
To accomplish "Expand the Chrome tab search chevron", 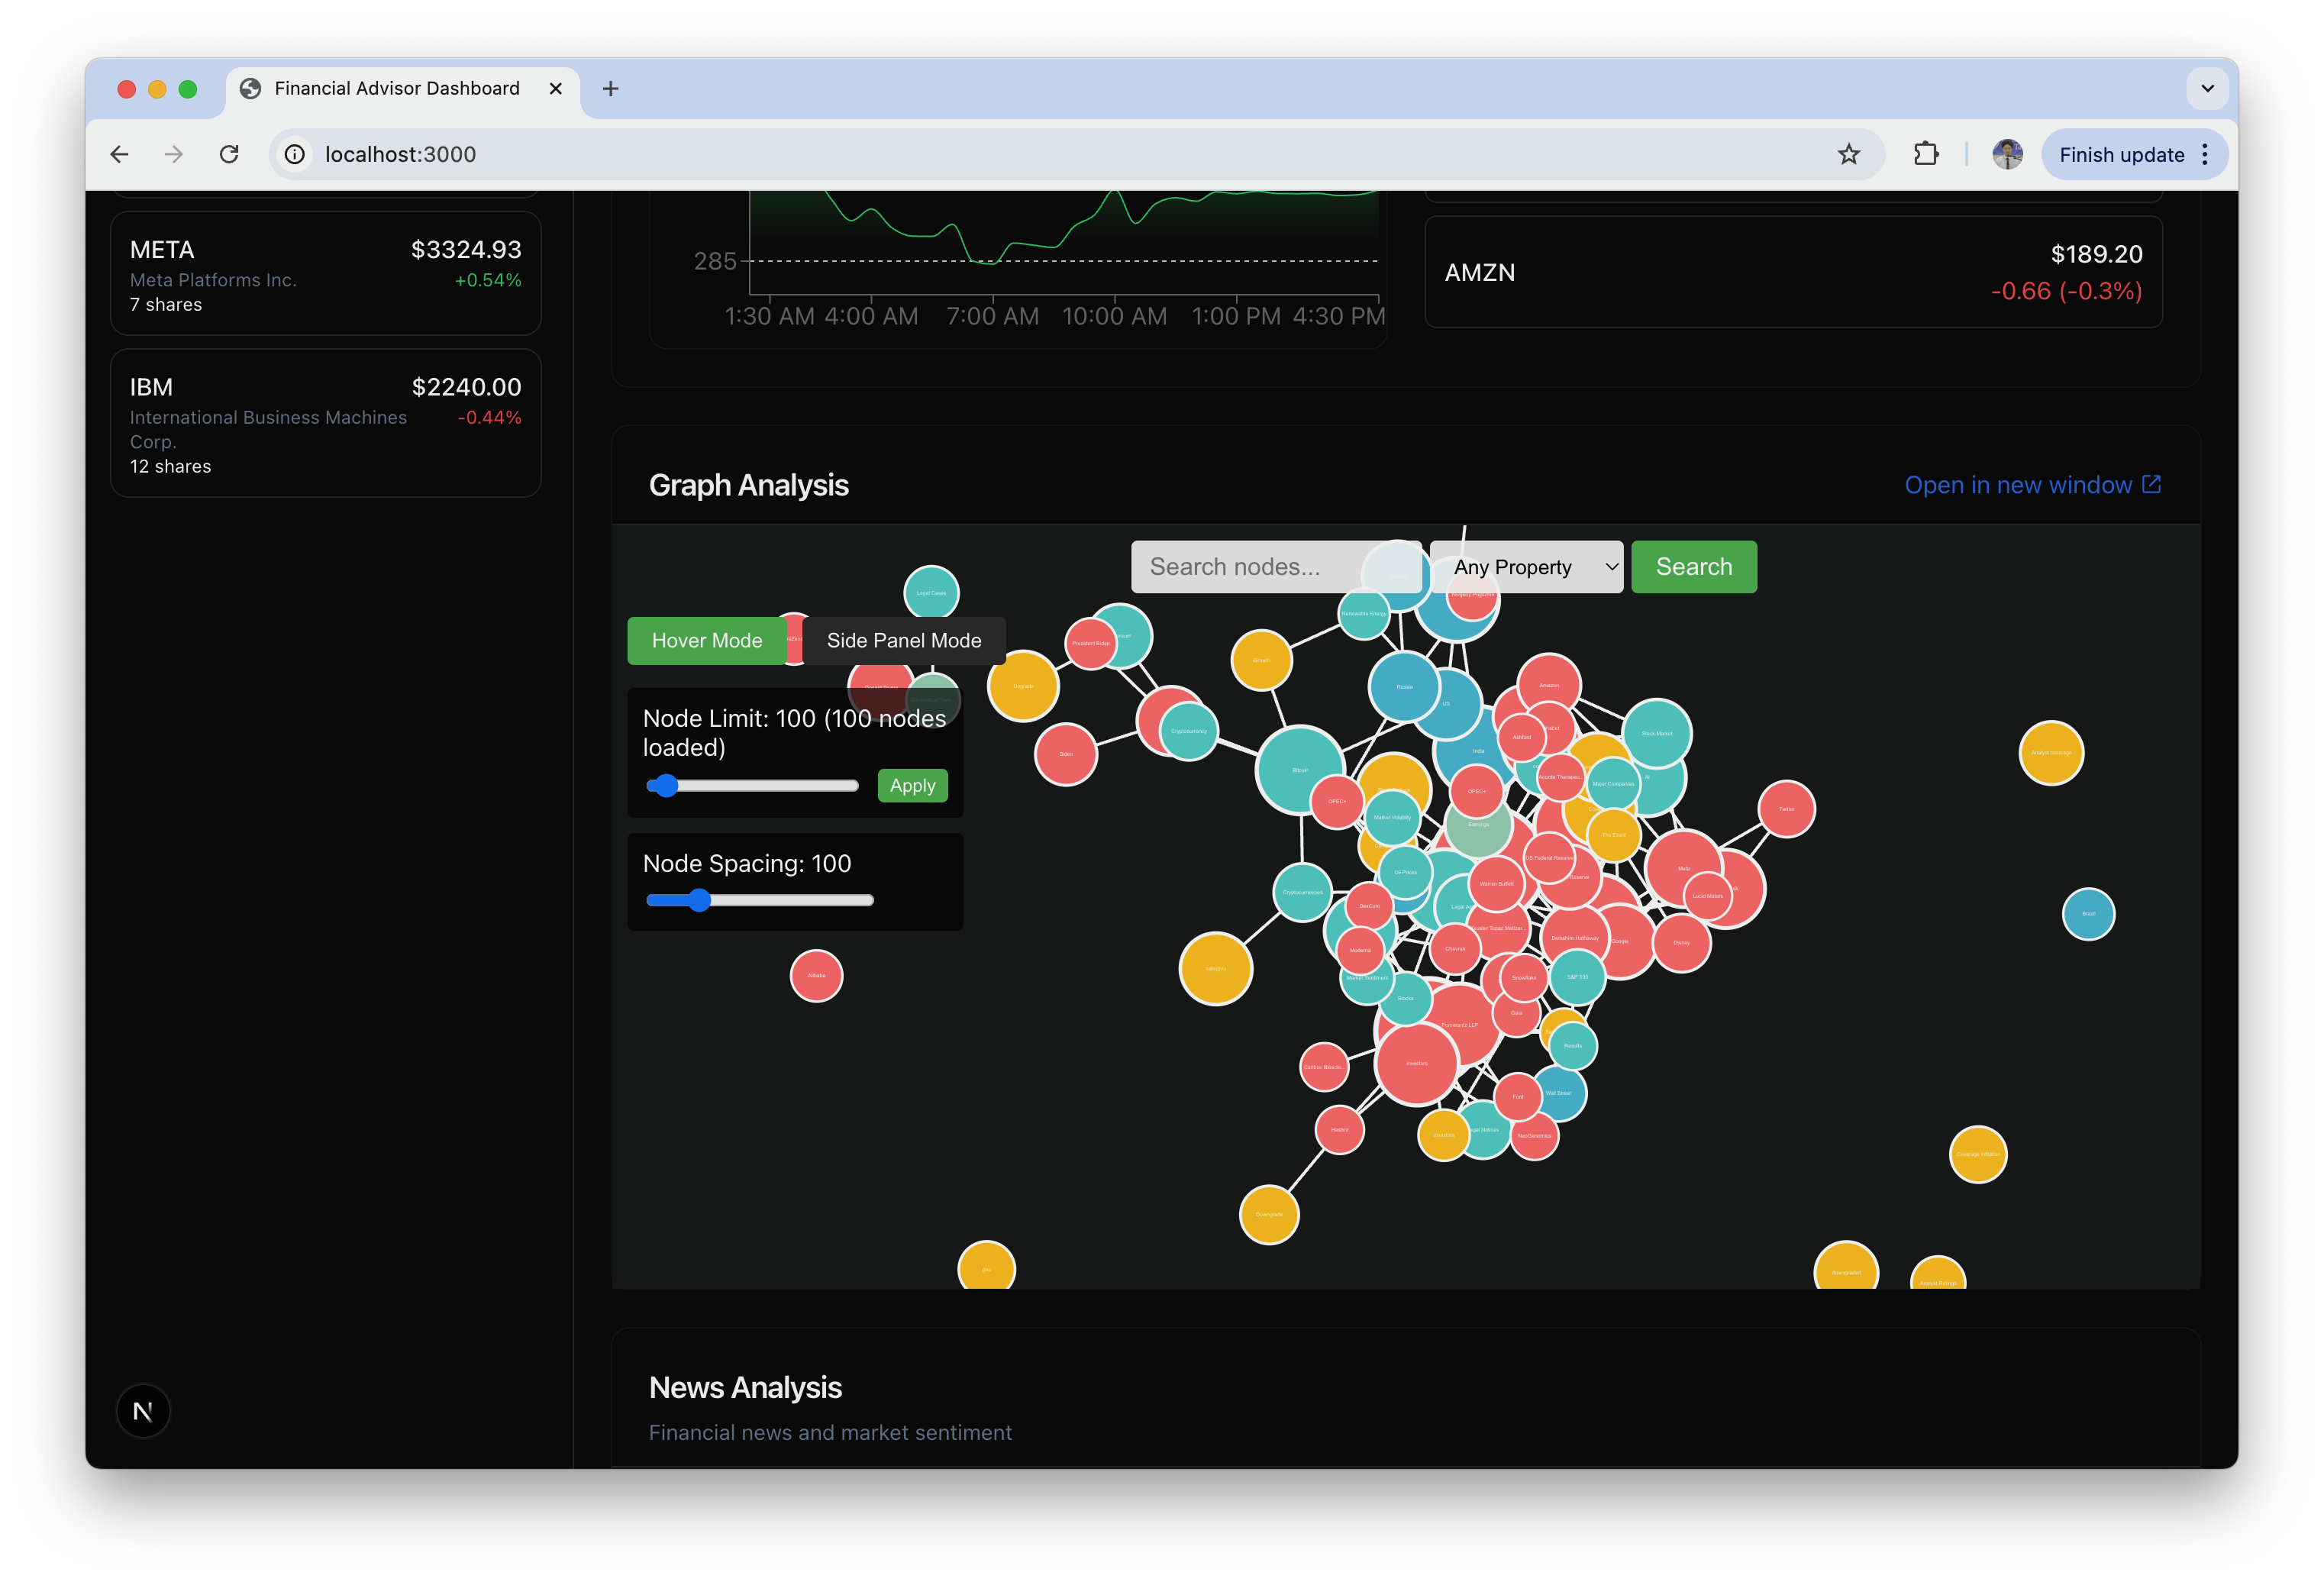I will [2207, 89].
